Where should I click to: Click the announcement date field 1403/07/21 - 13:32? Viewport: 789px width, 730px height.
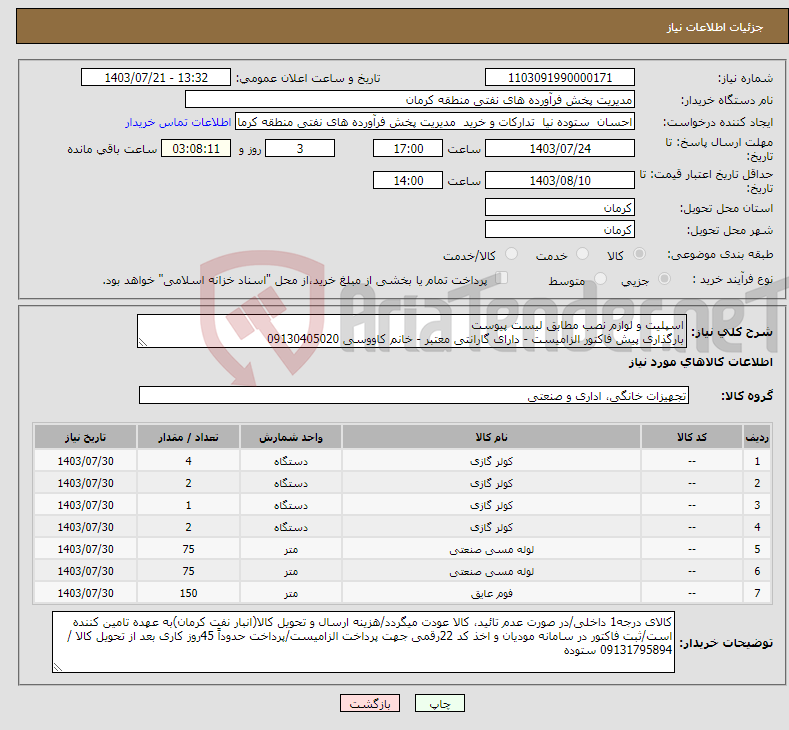click(x=156, y=77)
